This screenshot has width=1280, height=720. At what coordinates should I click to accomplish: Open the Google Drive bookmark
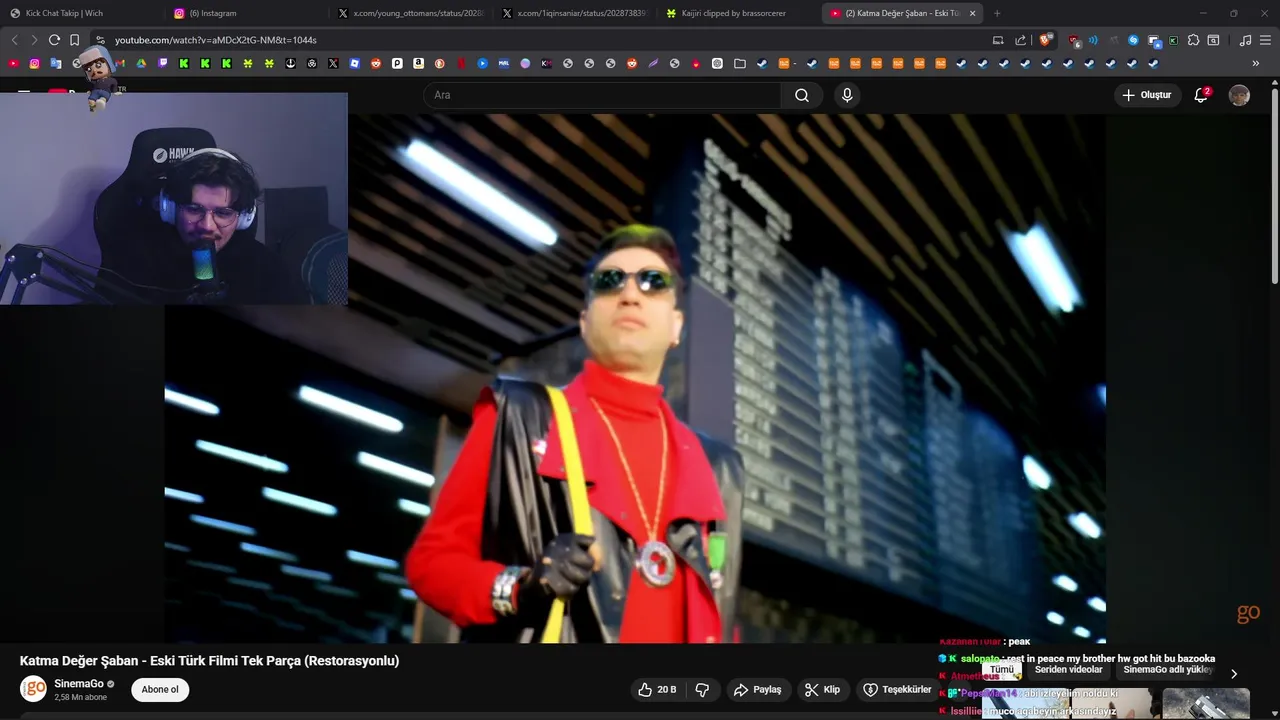click(141, 63)
